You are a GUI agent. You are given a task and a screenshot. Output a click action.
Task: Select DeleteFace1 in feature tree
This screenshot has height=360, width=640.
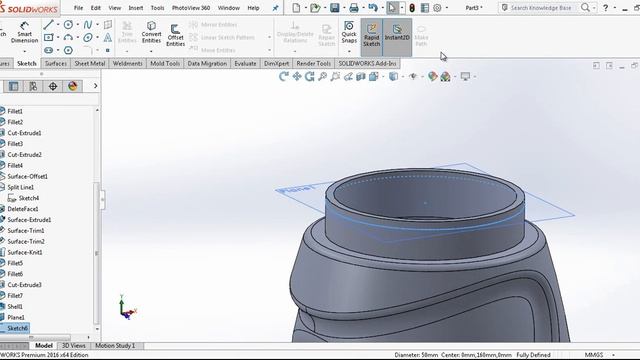click(x=23, y=209)
